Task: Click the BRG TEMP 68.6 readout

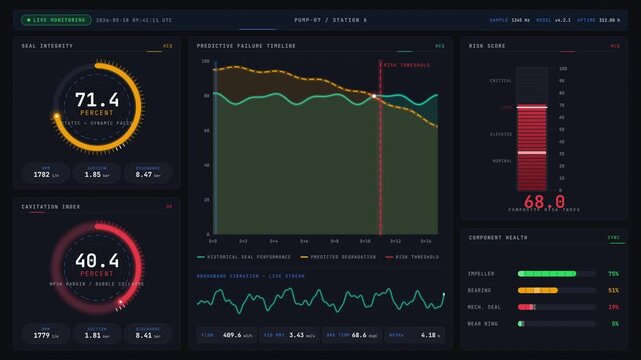Action: point(352,335)
